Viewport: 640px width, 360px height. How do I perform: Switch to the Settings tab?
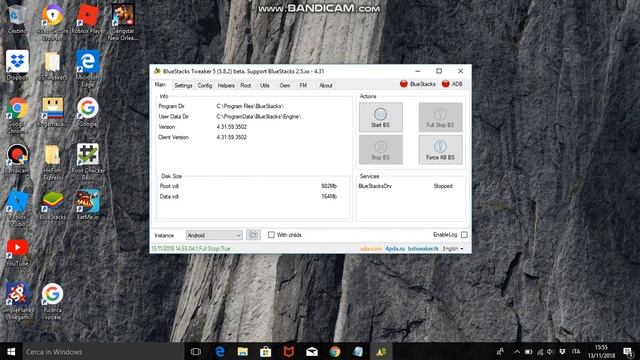tap(183, 85)
